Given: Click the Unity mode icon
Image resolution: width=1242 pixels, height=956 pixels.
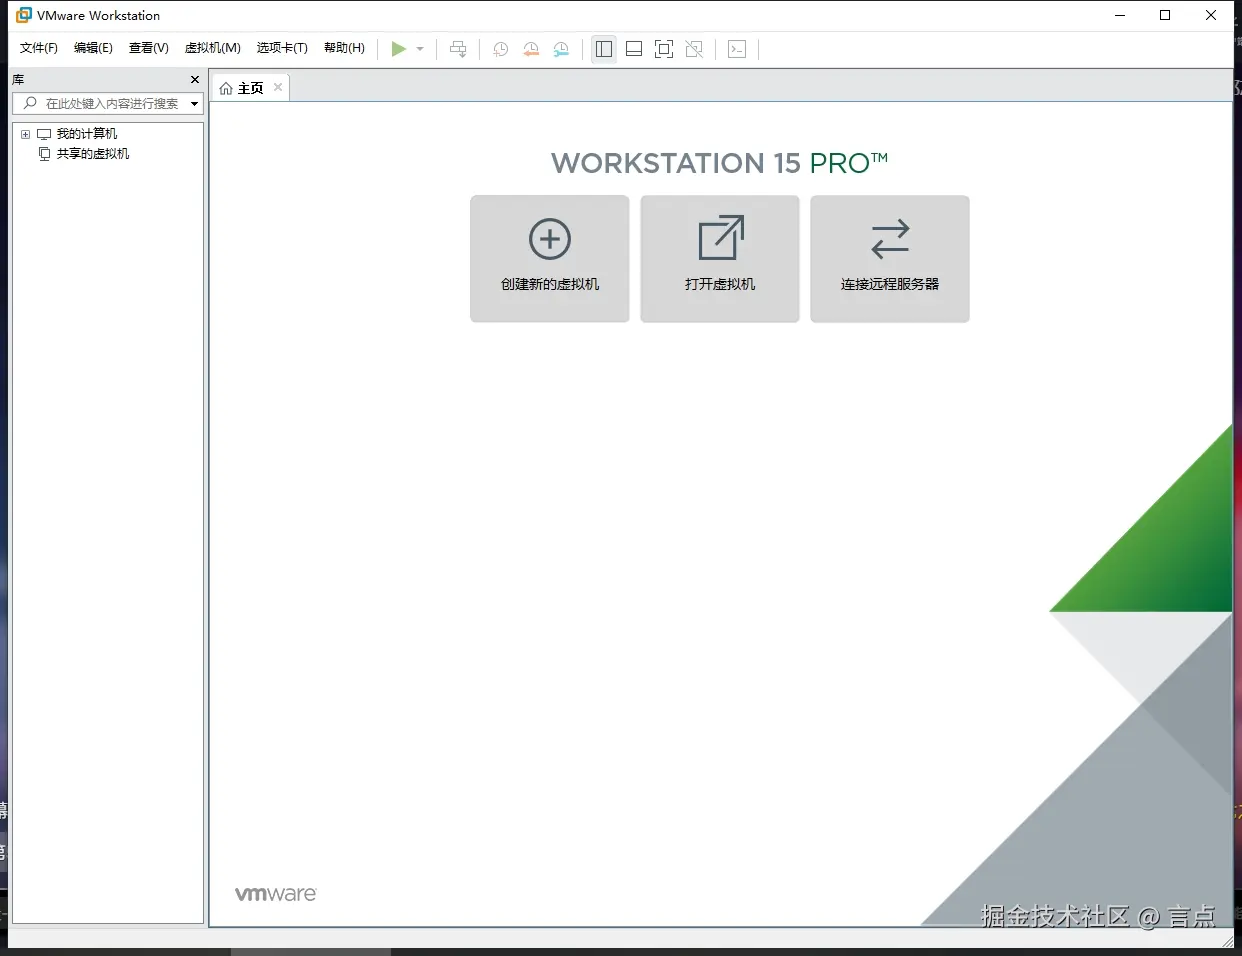Looking at the screenshot, I should pyautogui.click(x=694, y=49).
